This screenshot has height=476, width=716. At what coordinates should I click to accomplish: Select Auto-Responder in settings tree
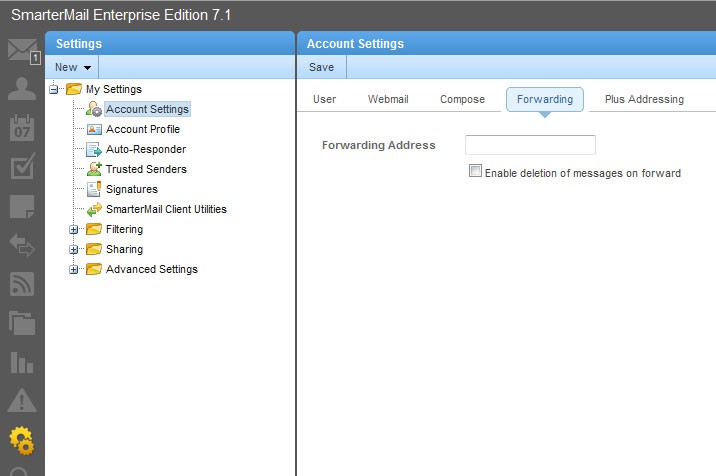tap(145, 149)
